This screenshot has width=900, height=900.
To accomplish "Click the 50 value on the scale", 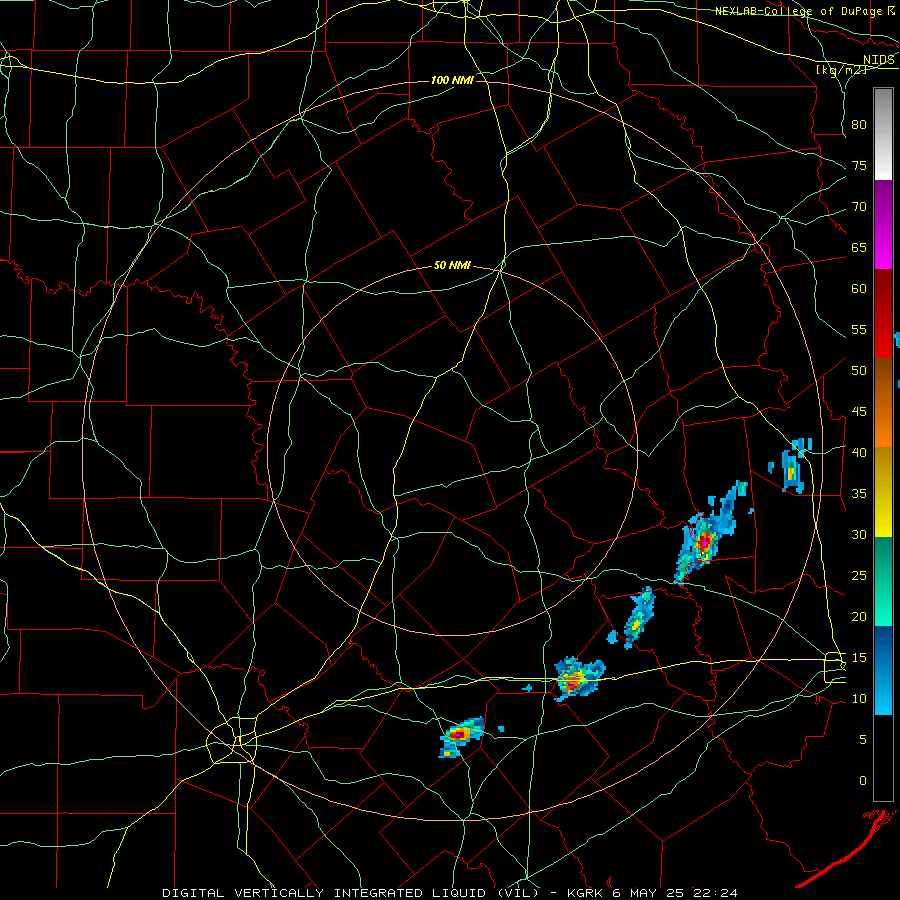I will 859,371.
